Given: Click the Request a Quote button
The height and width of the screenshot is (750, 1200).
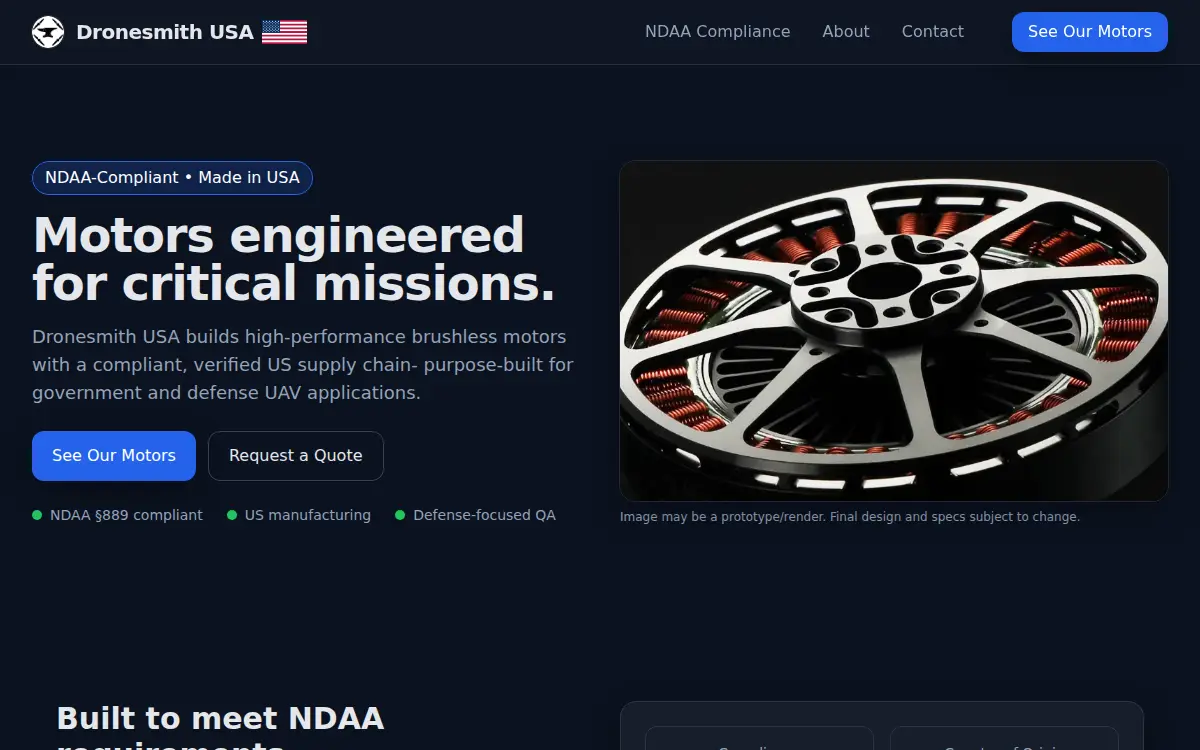Looking at the screenshot, I should tap(296, 456).
